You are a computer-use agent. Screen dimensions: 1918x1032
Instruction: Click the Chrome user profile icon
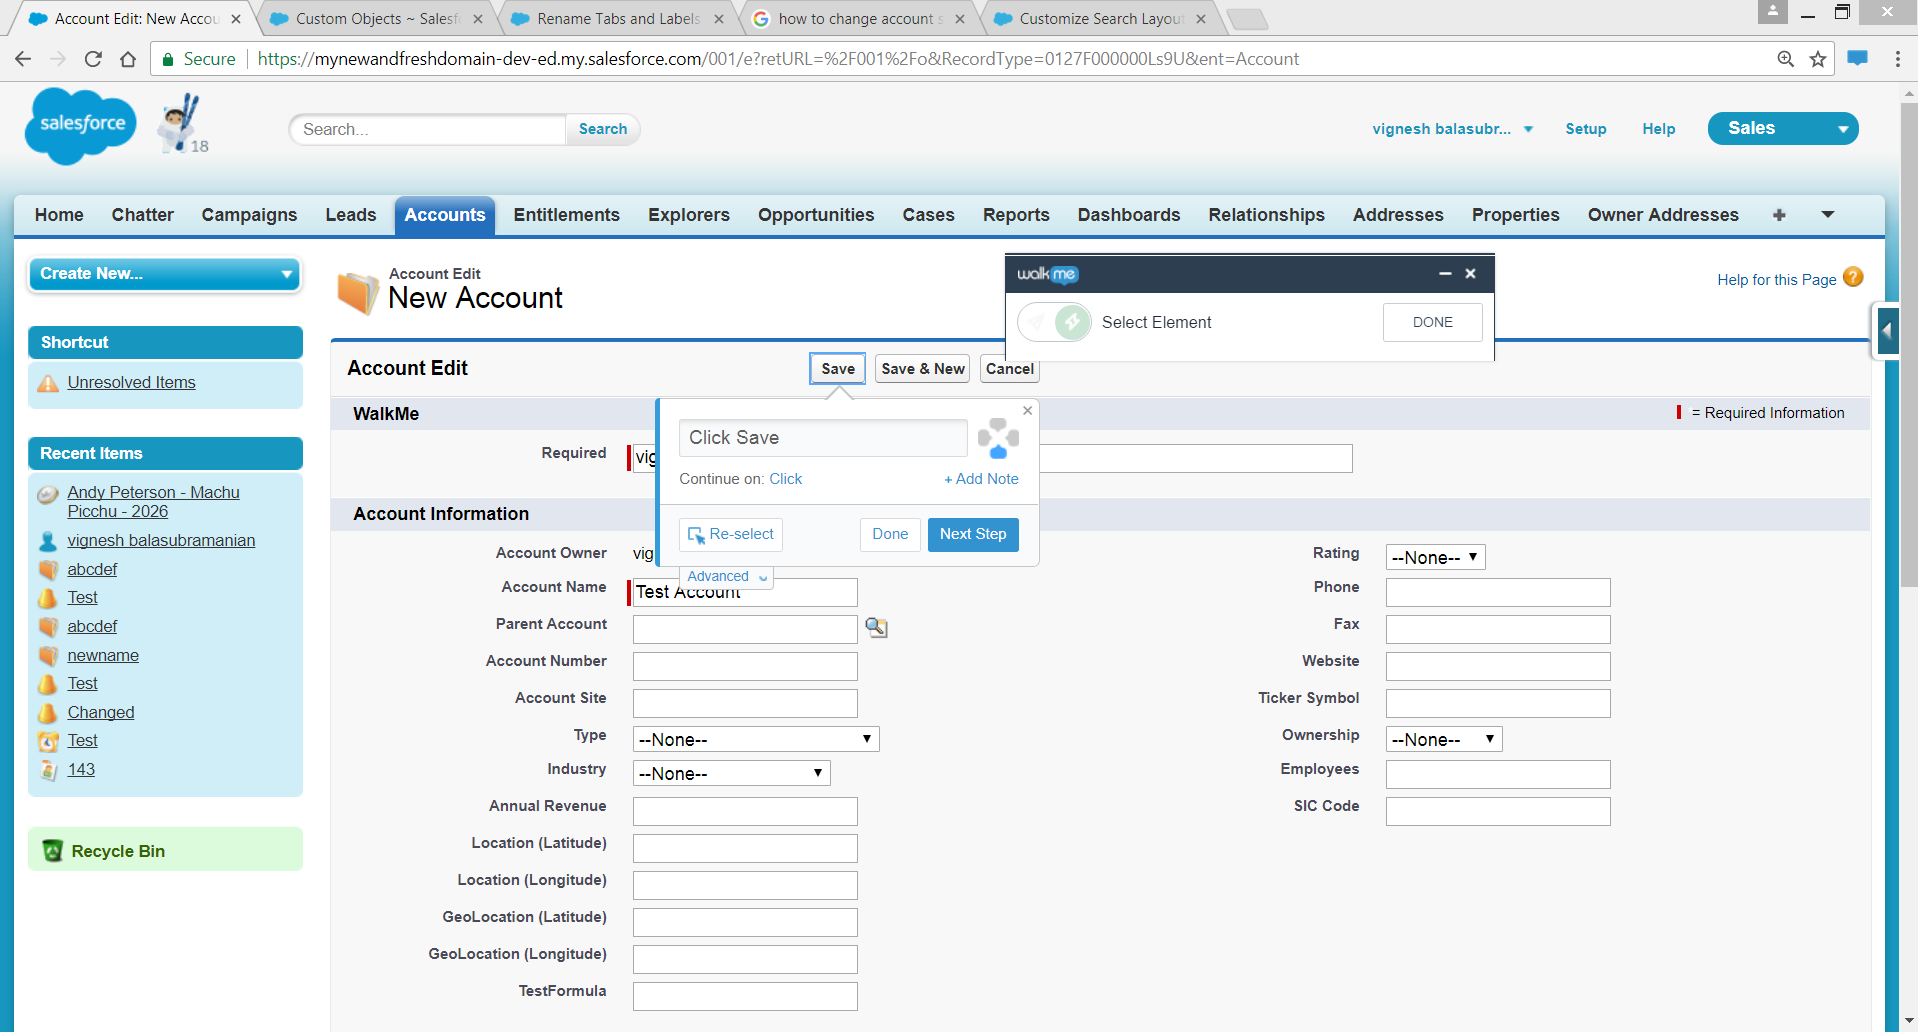pos(1772,12)
